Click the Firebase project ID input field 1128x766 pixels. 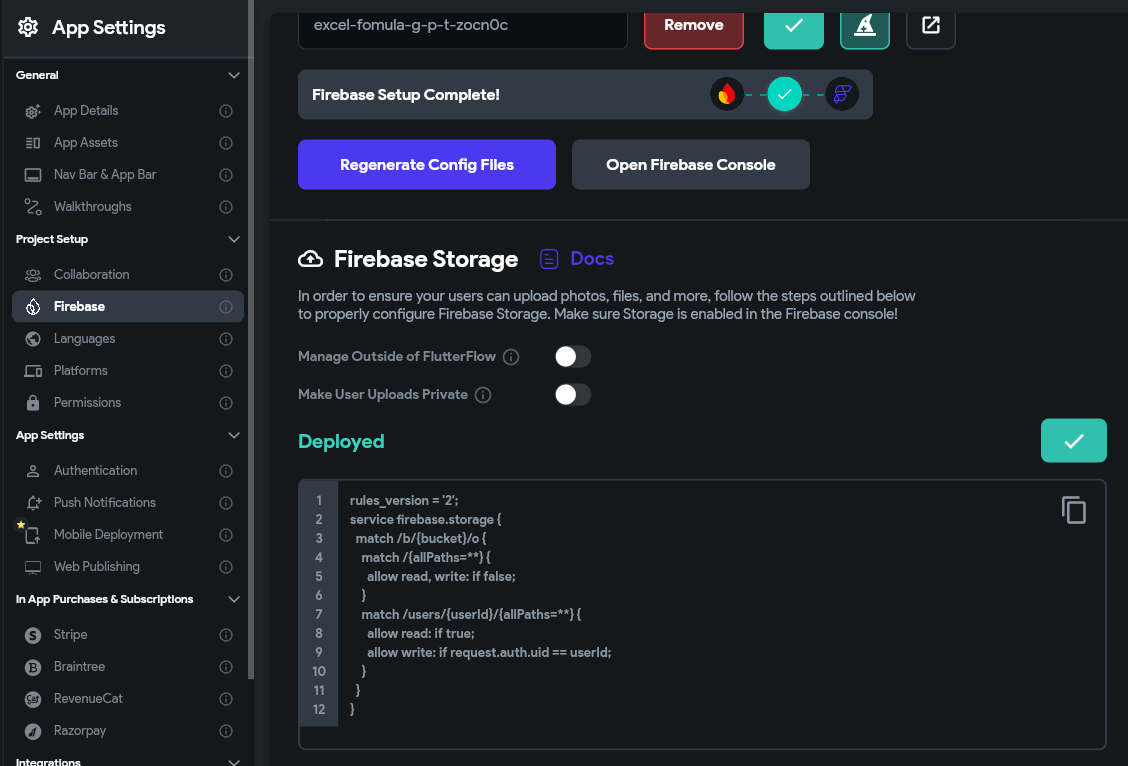tap(463, 26)
